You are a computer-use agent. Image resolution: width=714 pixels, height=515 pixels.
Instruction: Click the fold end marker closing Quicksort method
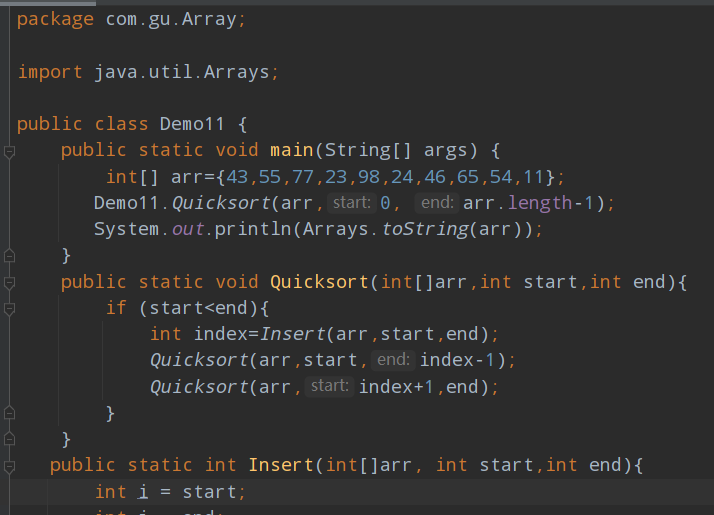(9, 439)
